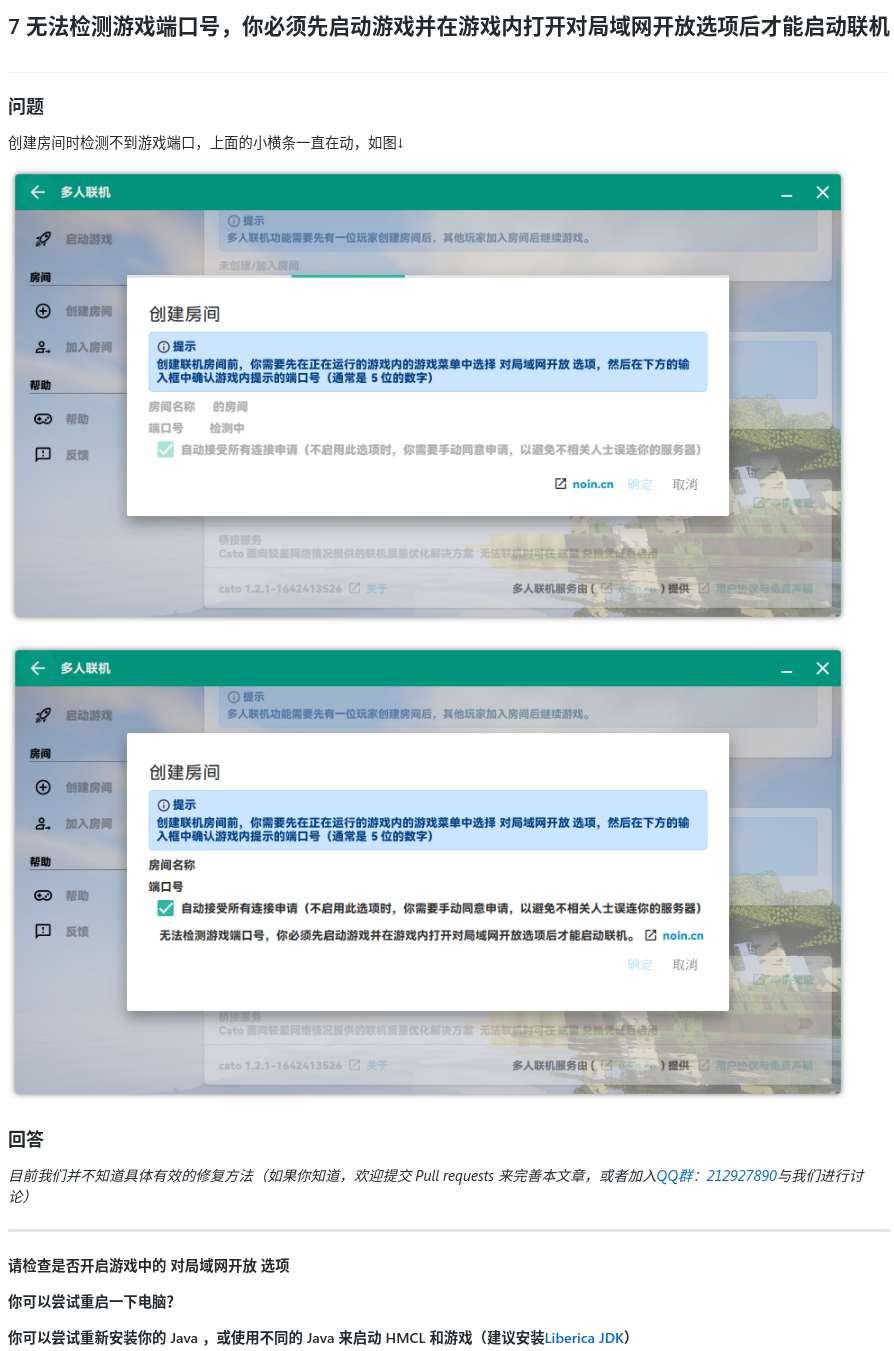
Task: Click the 帮助 gamepad icon in the 检测中 screenshot
Action: tap(43, 419)
